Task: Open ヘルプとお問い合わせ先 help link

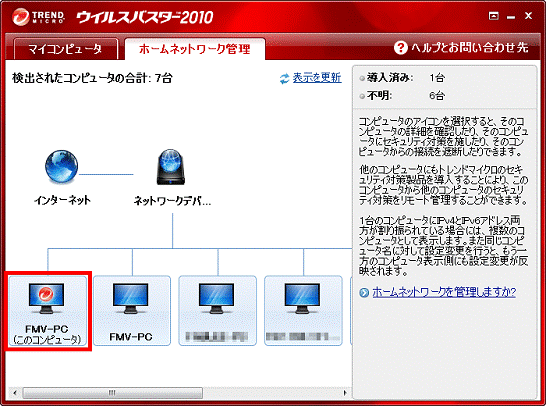Action: click(470, 47)
